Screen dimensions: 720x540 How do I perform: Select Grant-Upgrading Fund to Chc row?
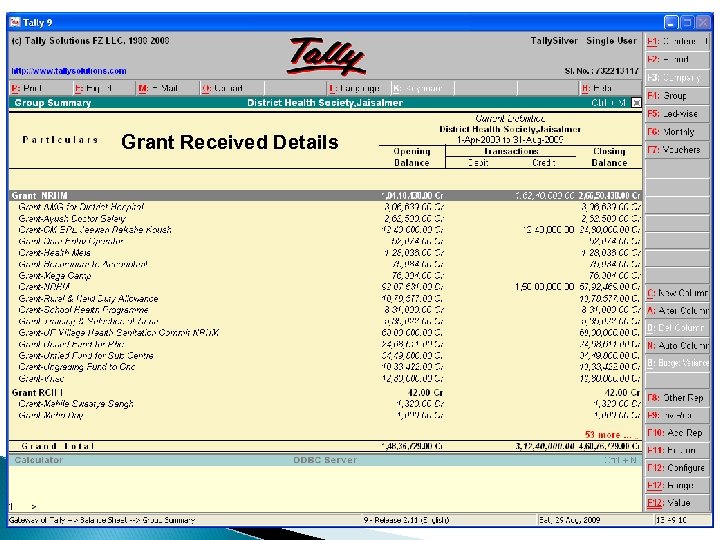325,367
